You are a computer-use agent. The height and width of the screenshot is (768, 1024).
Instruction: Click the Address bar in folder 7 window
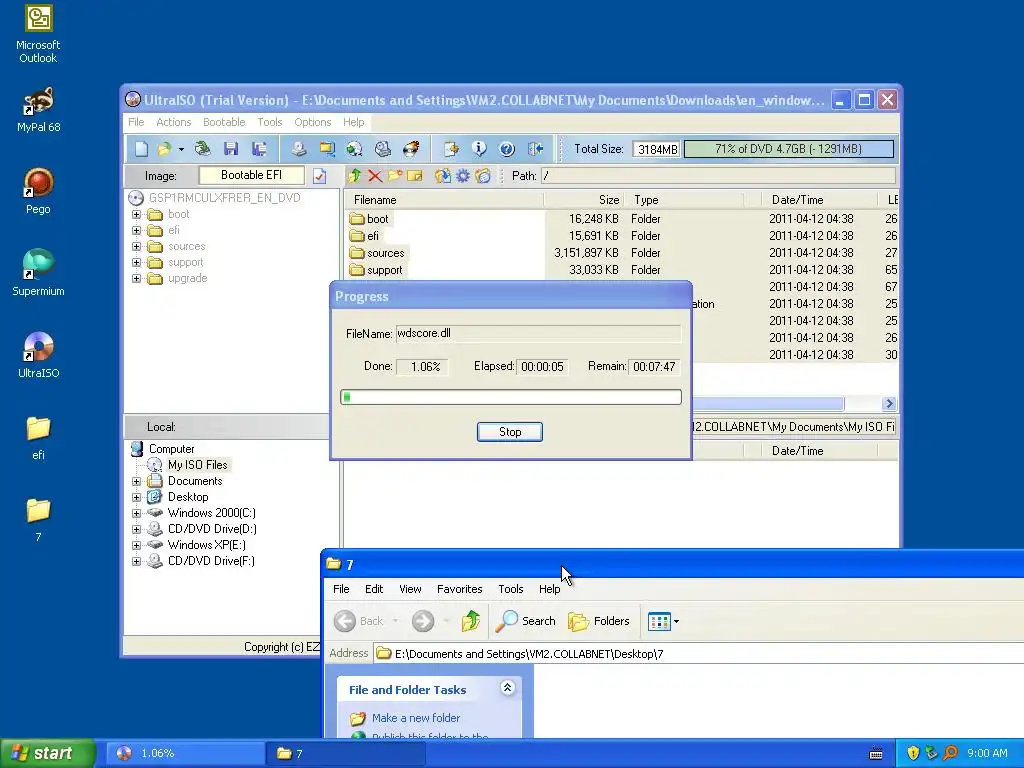[698, 654]
